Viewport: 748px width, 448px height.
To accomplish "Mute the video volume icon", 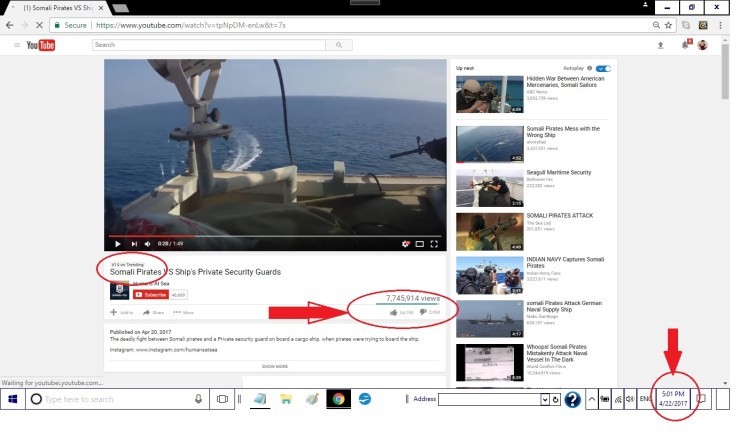I will pyautogui.click(x=147, y=244).
